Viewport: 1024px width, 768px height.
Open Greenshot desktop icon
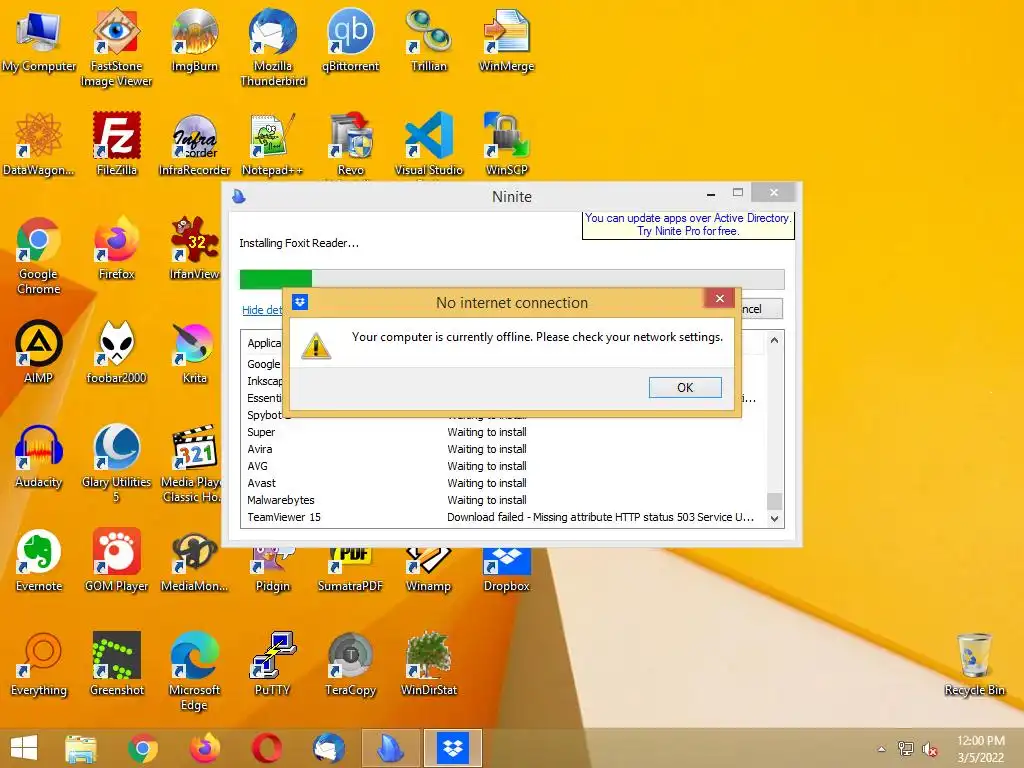[116, 665]
